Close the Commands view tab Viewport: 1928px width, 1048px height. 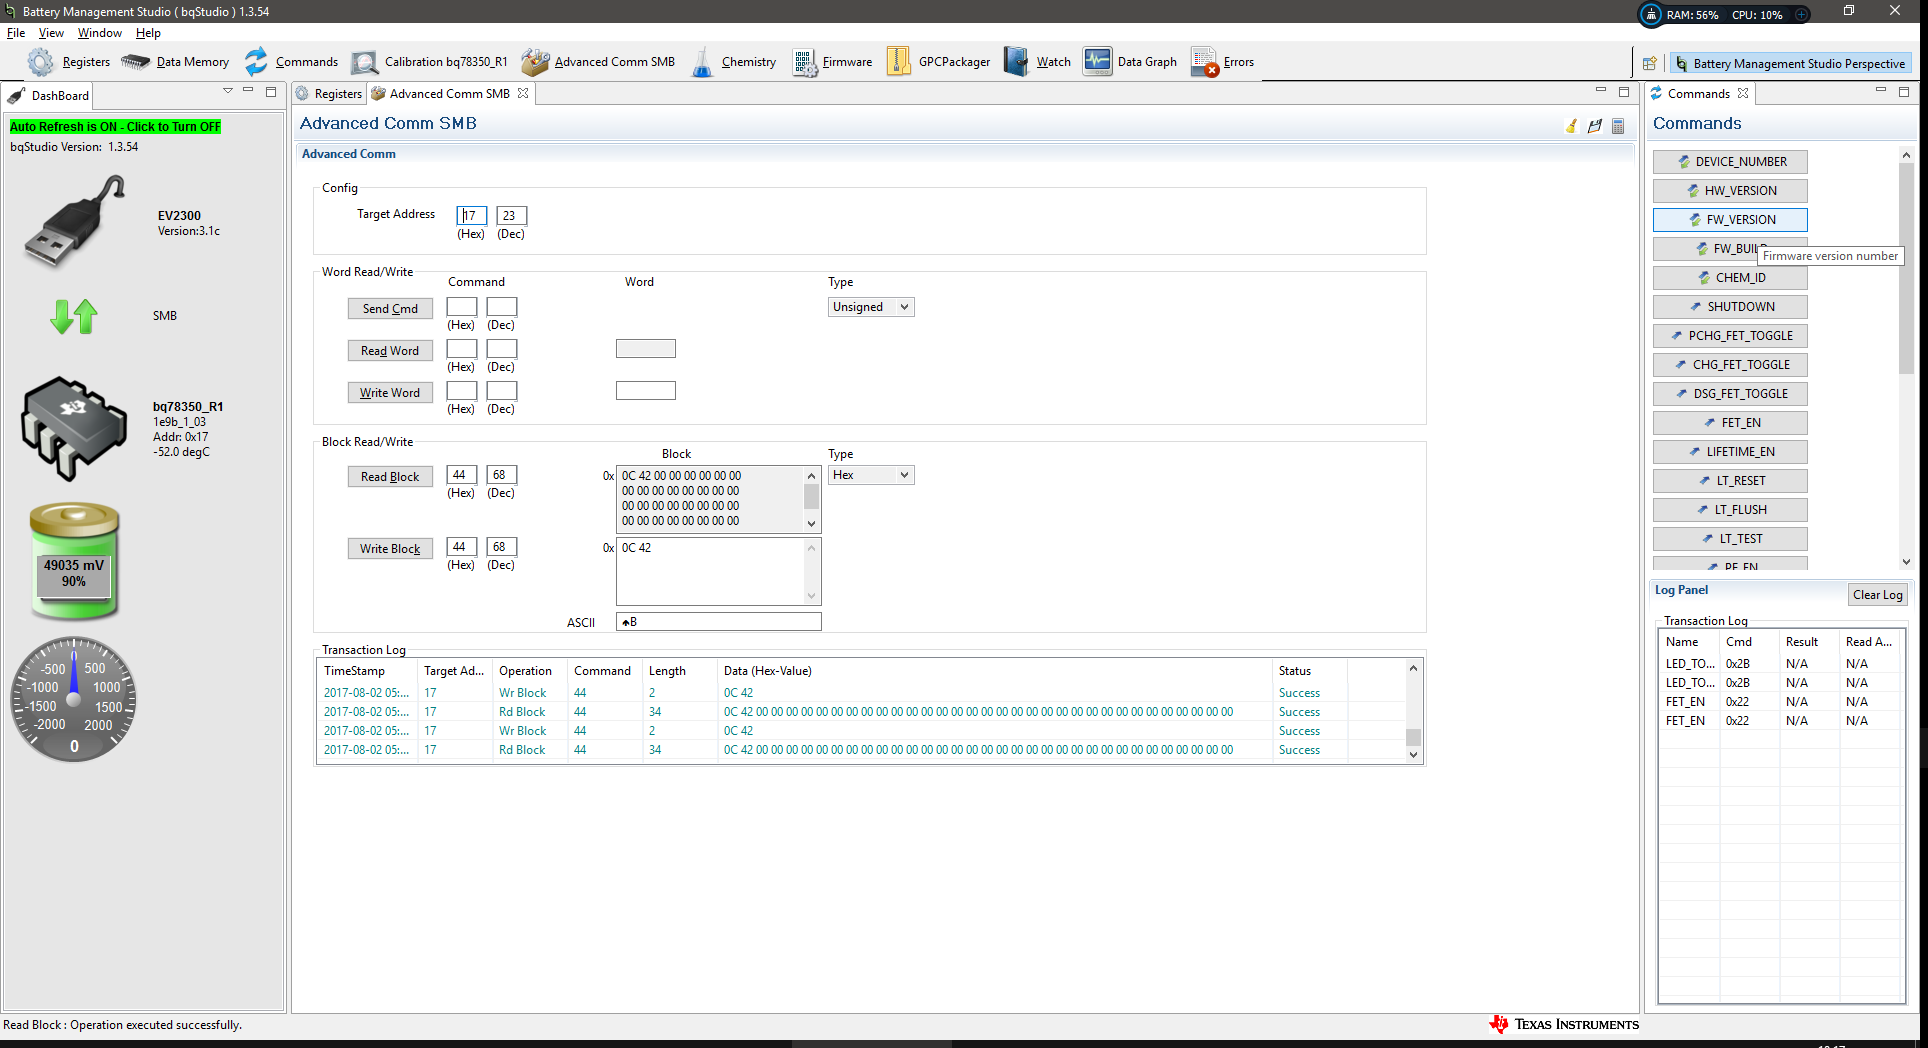pyautogui.click(x=1743, y=93)
